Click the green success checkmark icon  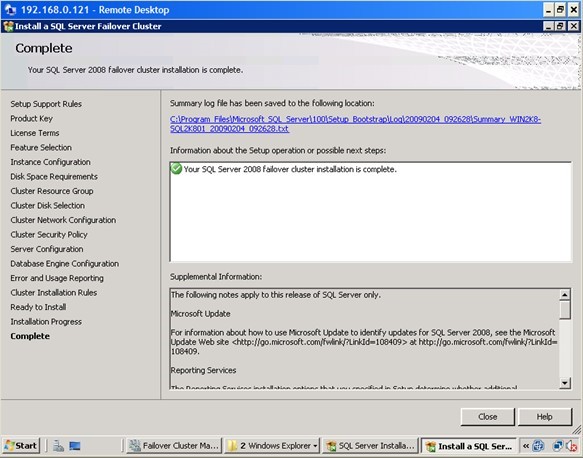(176, 169)
